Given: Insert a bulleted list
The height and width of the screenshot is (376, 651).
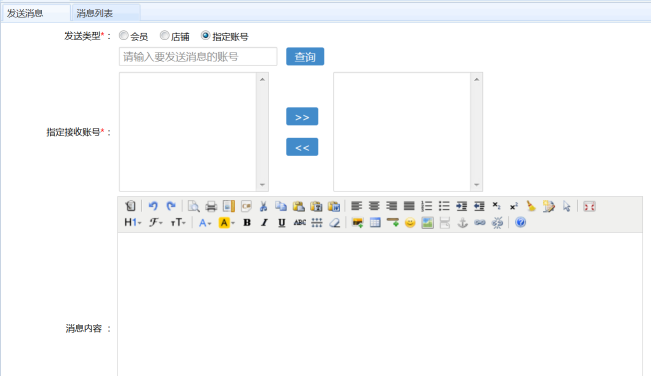Looking at the screenshot, I should point(444,206).
